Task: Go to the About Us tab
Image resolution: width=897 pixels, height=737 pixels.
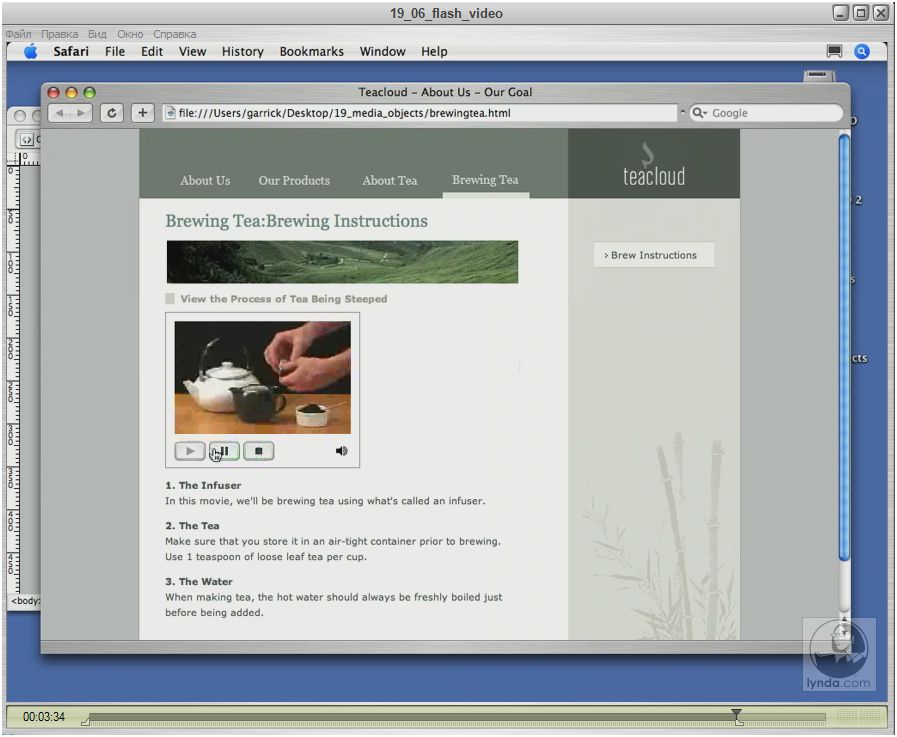Action: point(205,180)
